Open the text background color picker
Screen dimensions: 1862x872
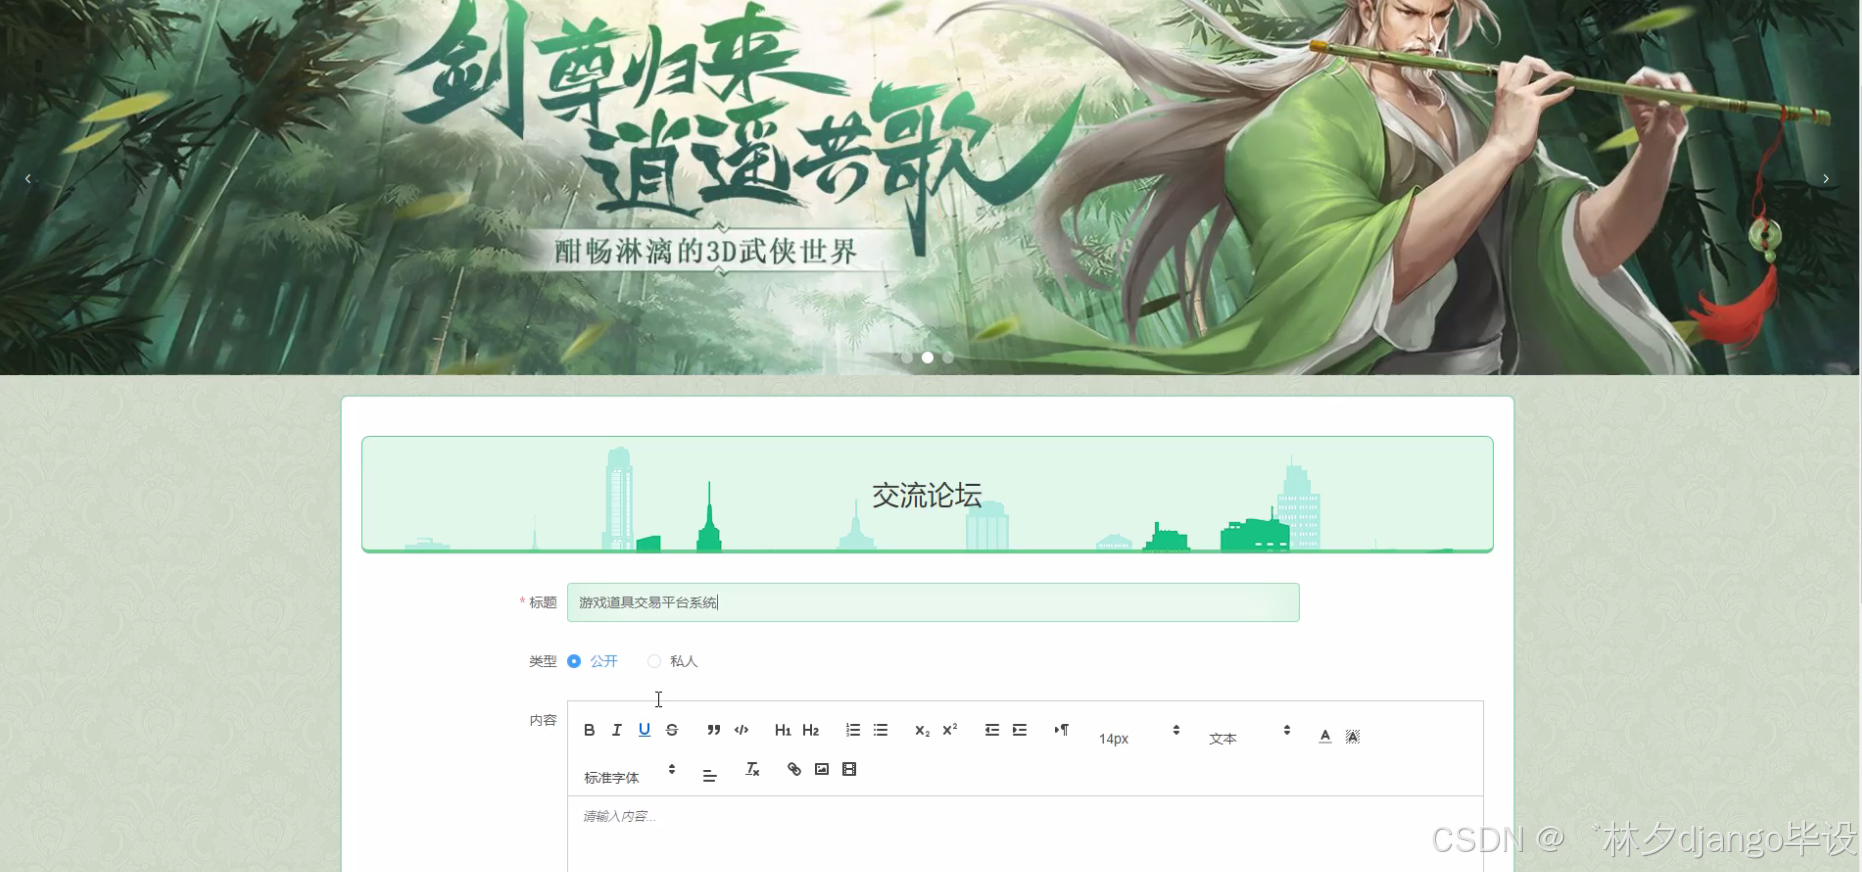click(x=1353, y=736)
